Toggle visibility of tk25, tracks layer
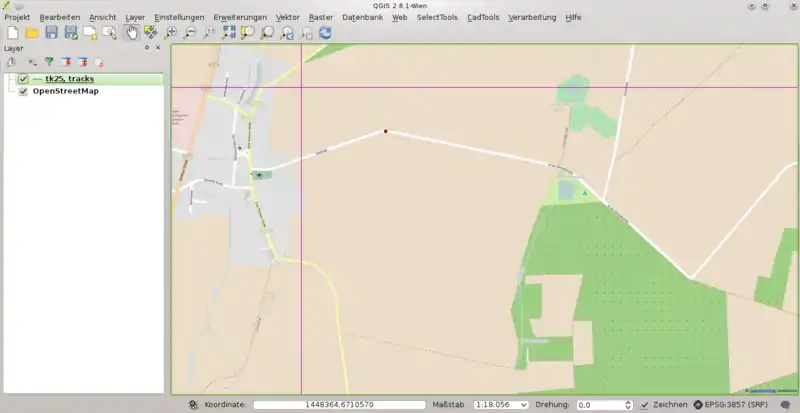Image resolution: width=800 pixels, height=413 pixels. coord(23,79)
